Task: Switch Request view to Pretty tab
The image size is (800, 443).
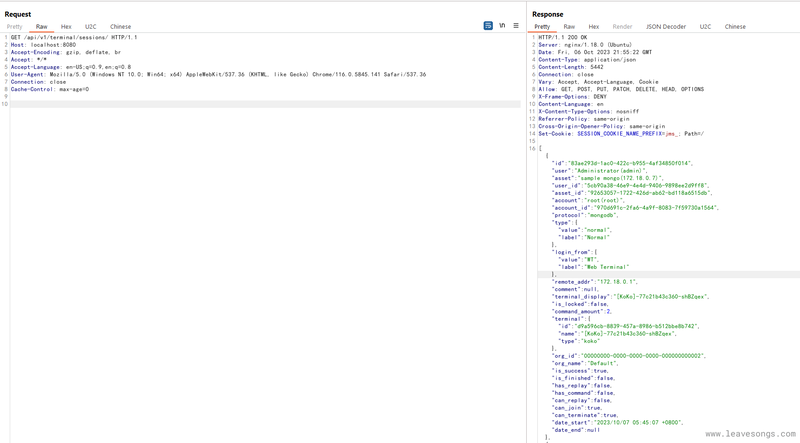Action: [15, 27]
